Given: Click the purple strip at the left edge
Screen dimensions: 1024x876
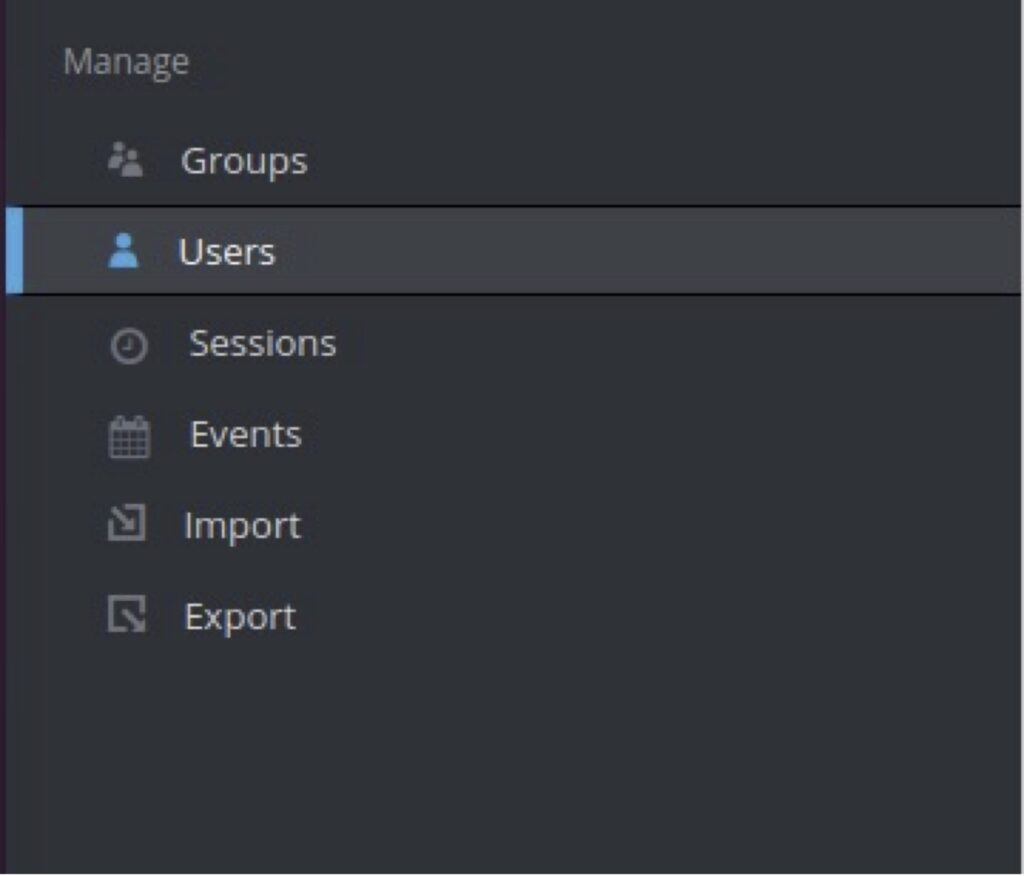Looking at the screenshot, I should pos(3,500).
